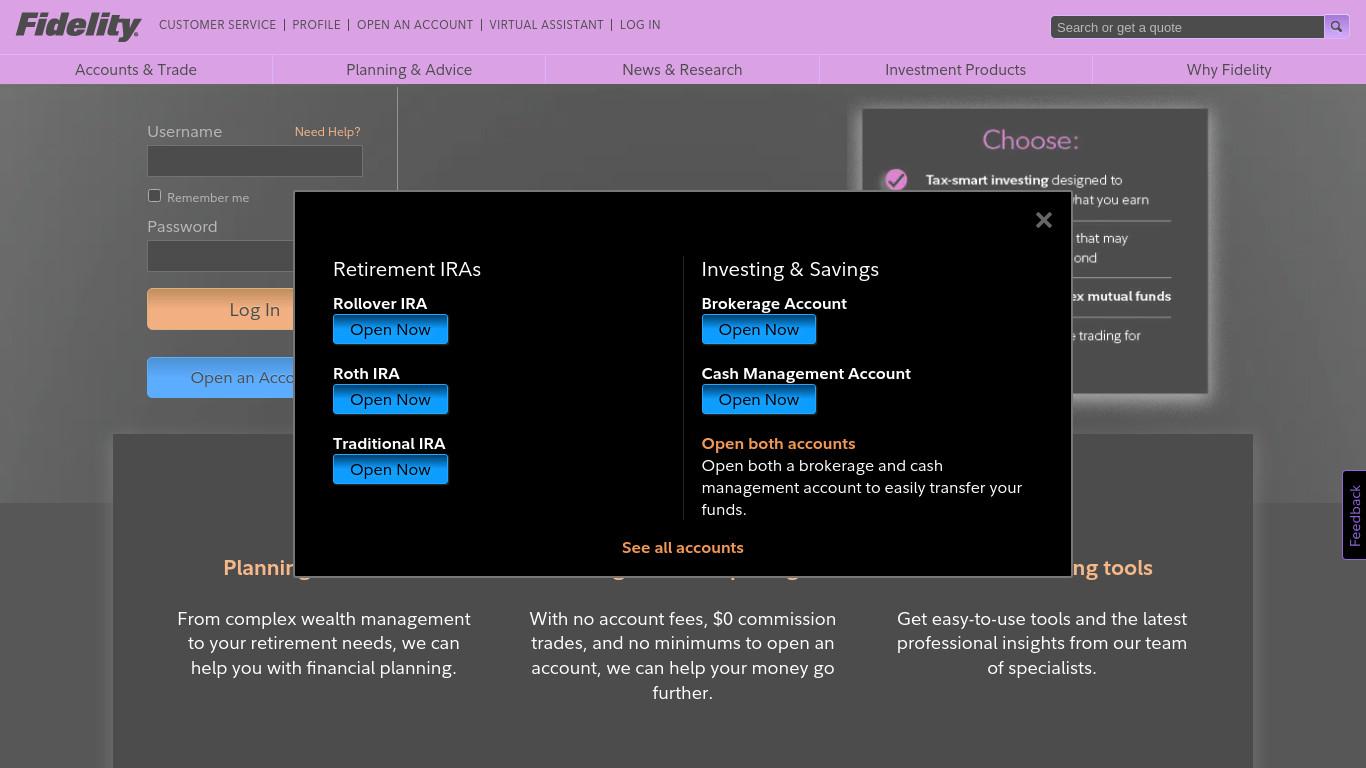Click the Planning heading text
Image resolution: width=1366 pixels, height=768 pixels.
tap(260, 567)
